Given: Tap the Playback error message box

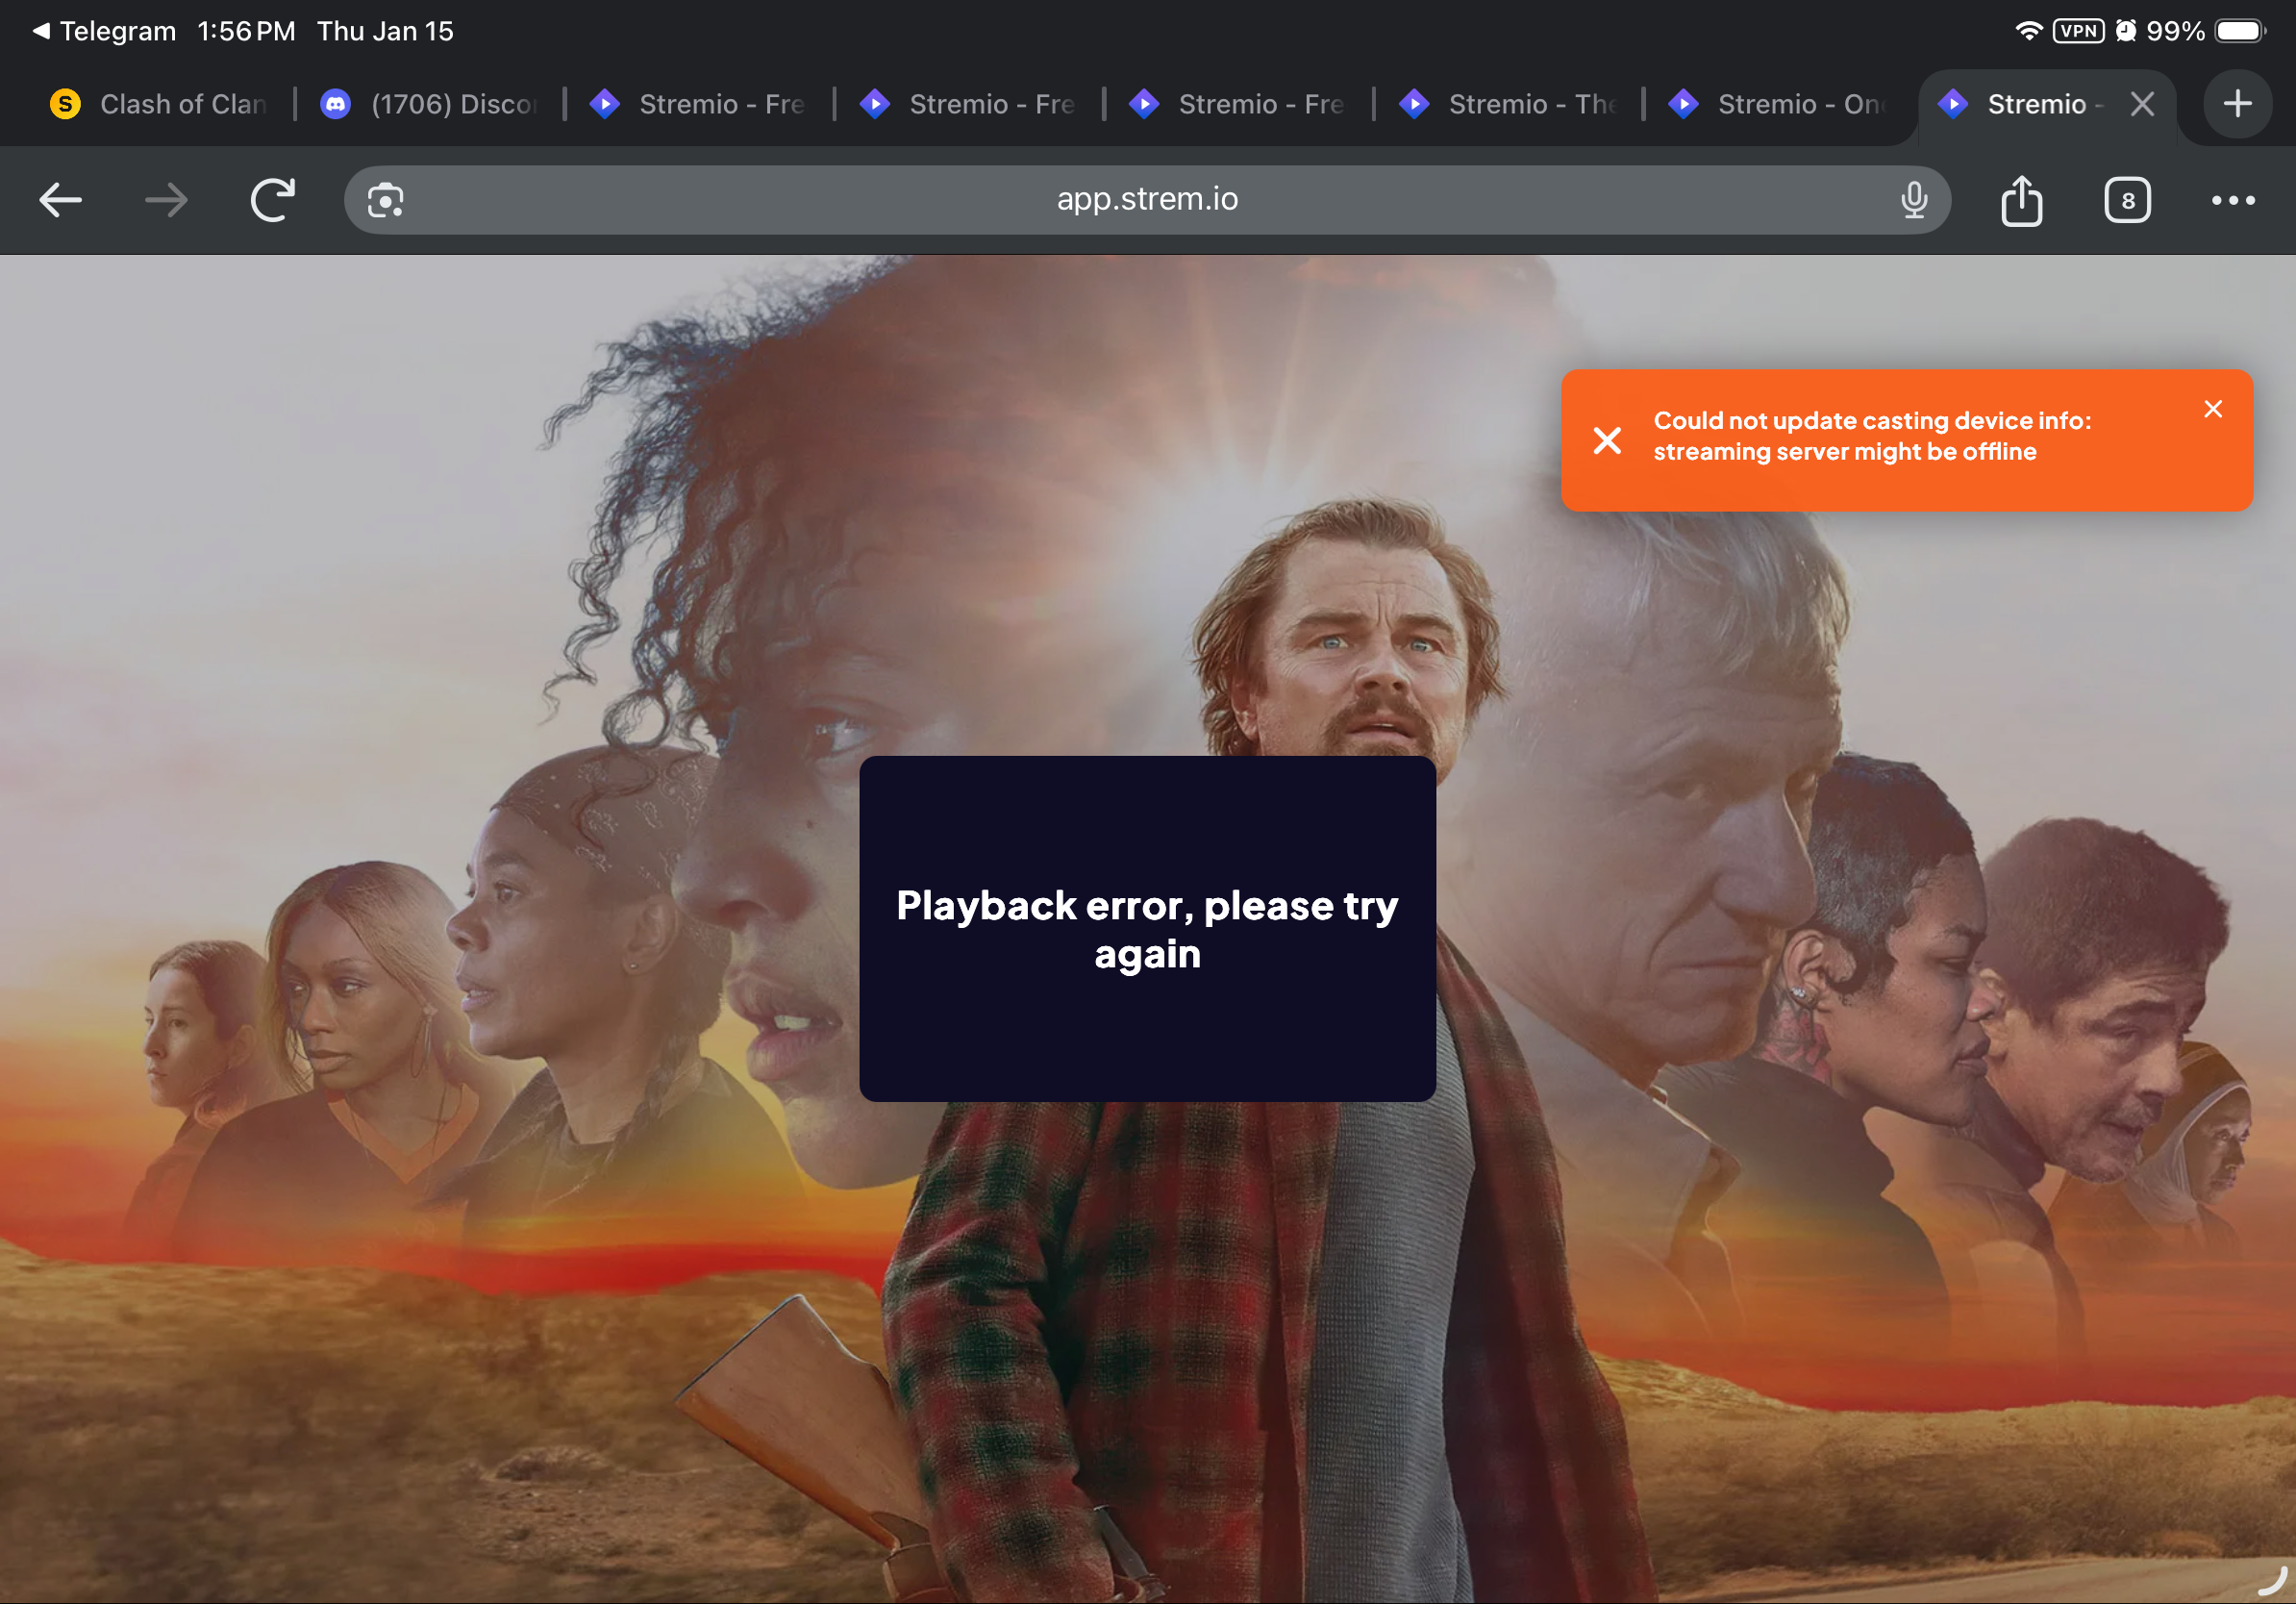Looking at the screenshot, I should click(x=1147, y=928).
